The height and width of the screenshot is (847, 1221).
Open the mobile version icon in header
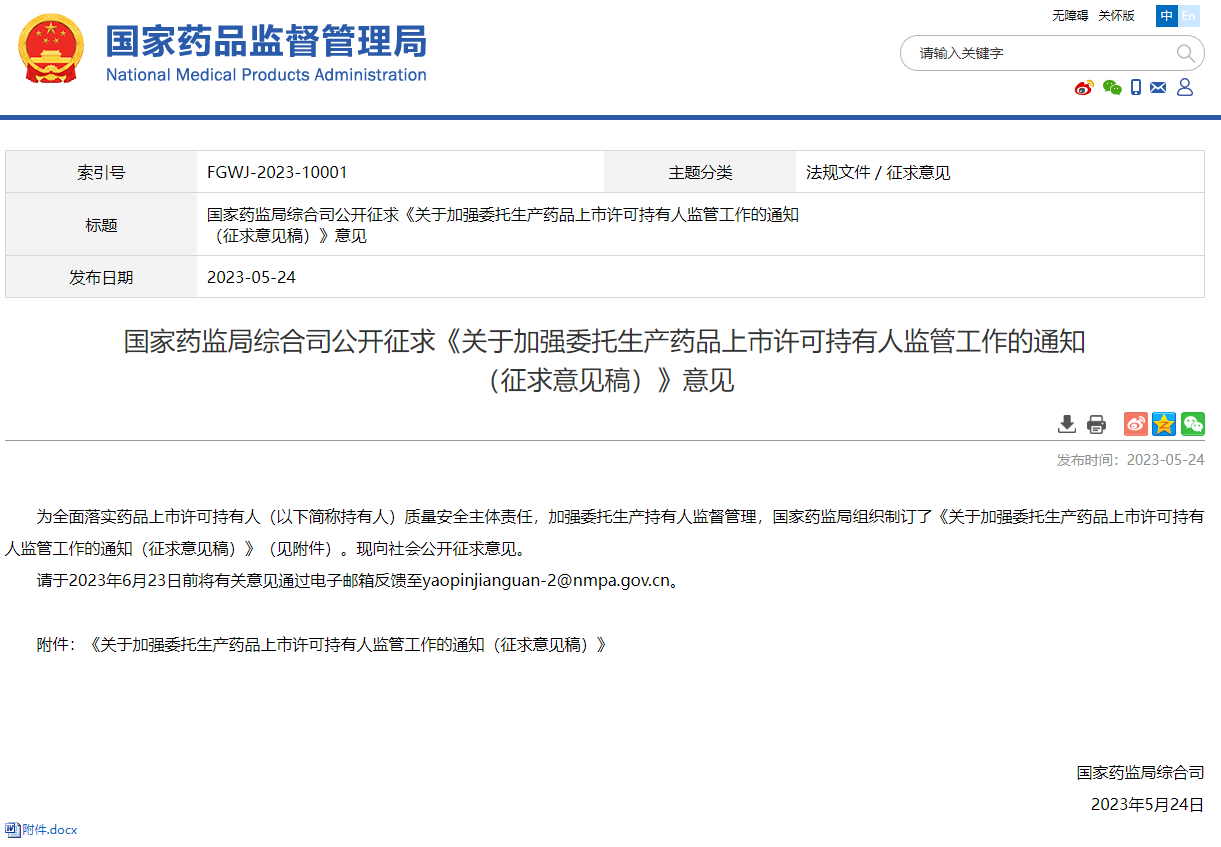(1135, 88)
